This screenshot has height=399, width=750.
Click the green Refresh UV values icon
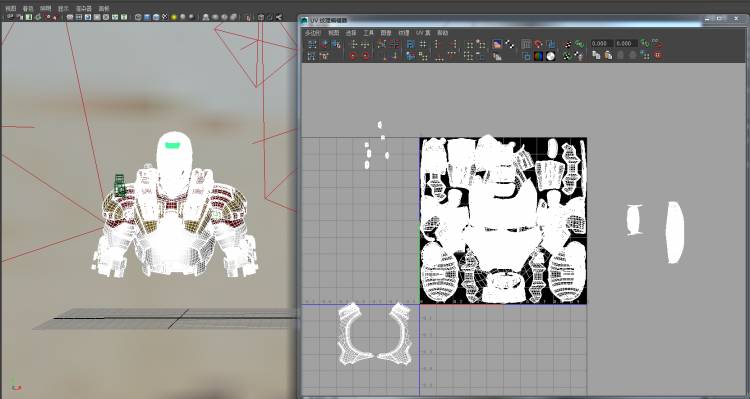pos(645,44)
